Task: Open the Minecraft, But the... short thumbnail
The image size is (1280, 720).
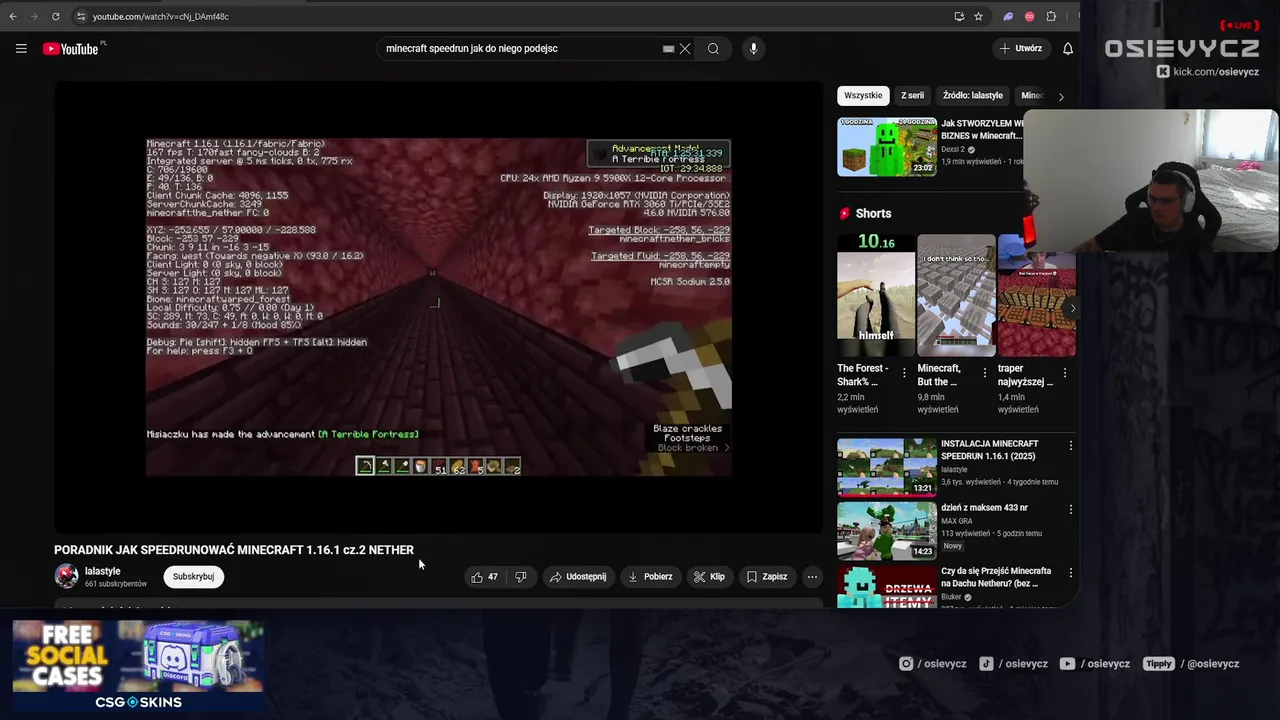Action: click(957, 295)
